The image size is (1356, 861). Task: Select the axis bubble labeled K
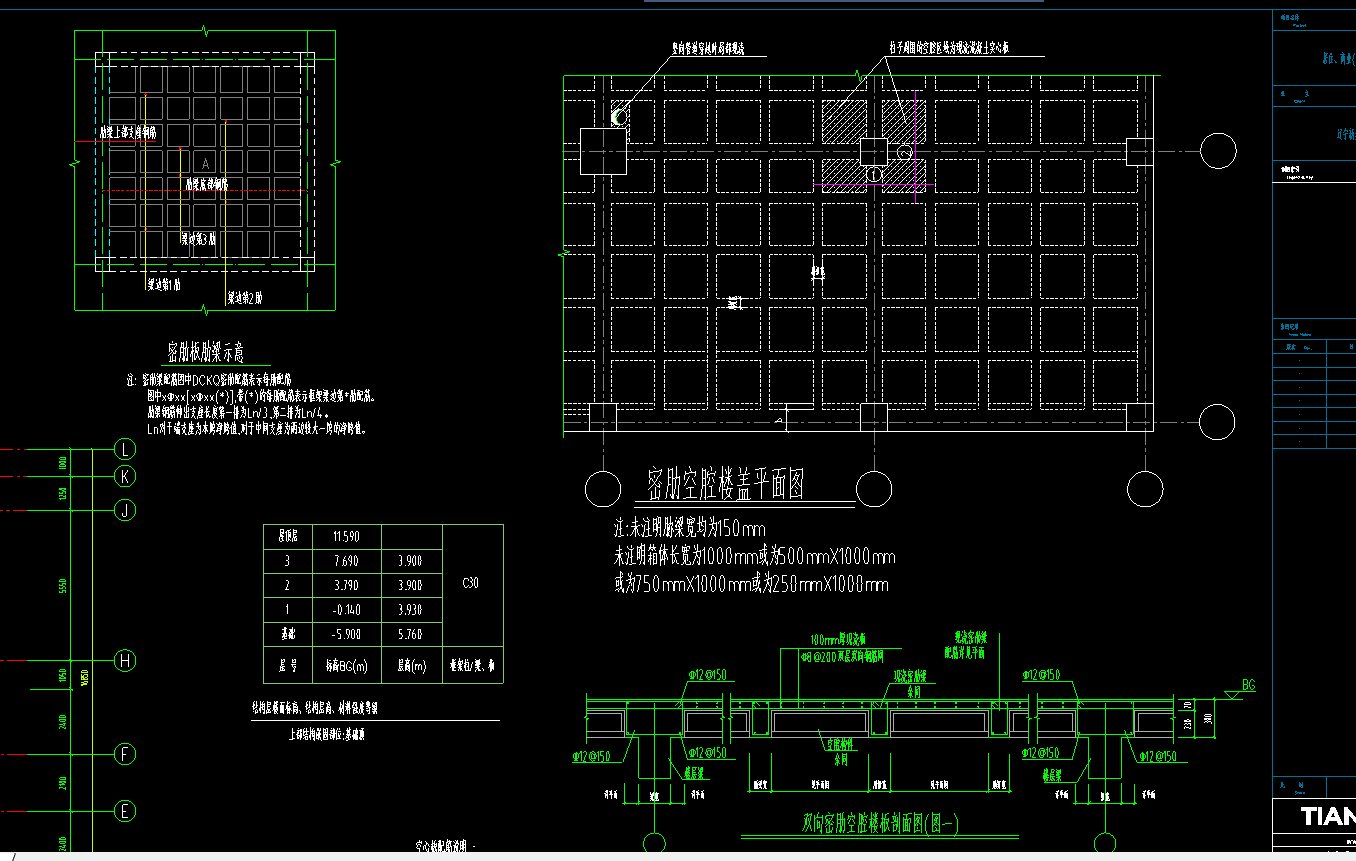(125, 476)
